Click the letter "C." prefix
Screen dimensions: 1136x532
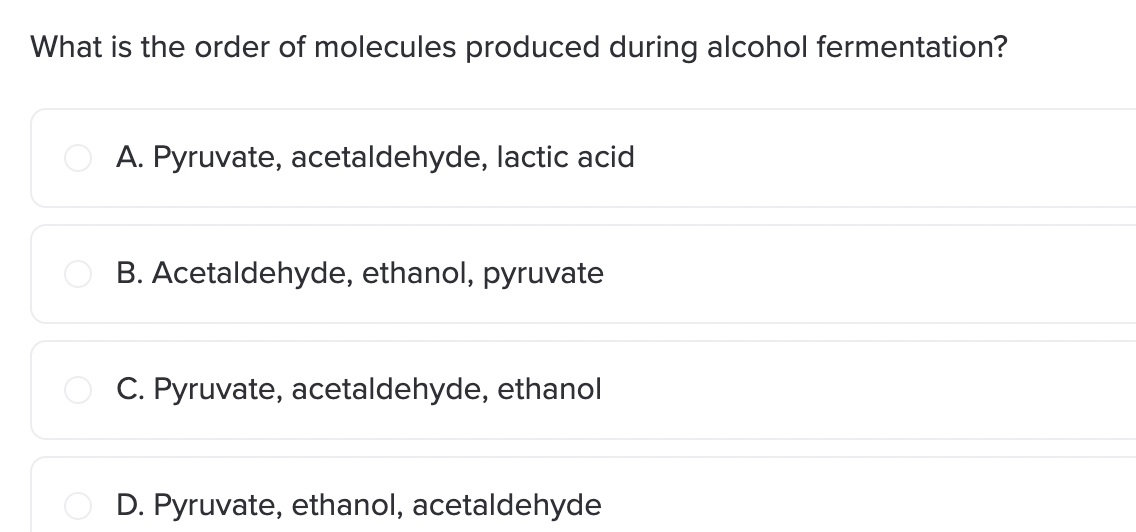click(x=128, y=390)
